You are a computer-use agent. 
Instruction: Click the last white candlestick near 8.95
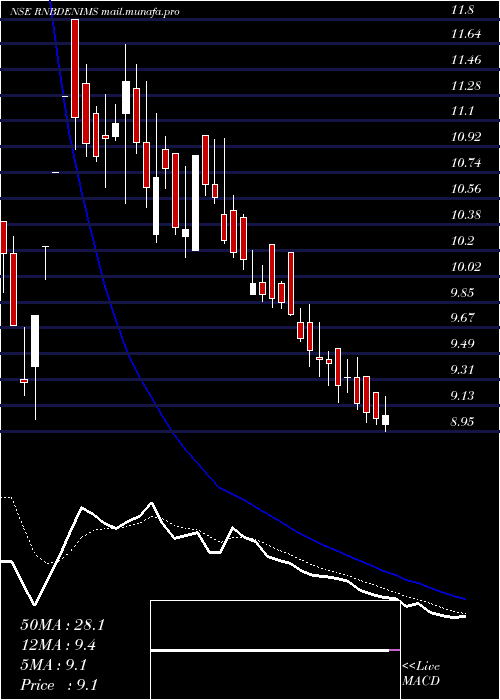[385, 420]
